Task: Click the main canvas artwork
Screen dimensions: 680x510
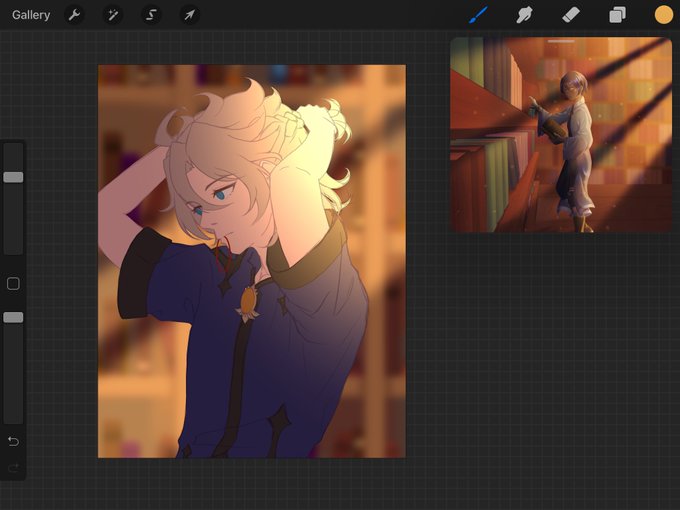Action: point(252,262)
